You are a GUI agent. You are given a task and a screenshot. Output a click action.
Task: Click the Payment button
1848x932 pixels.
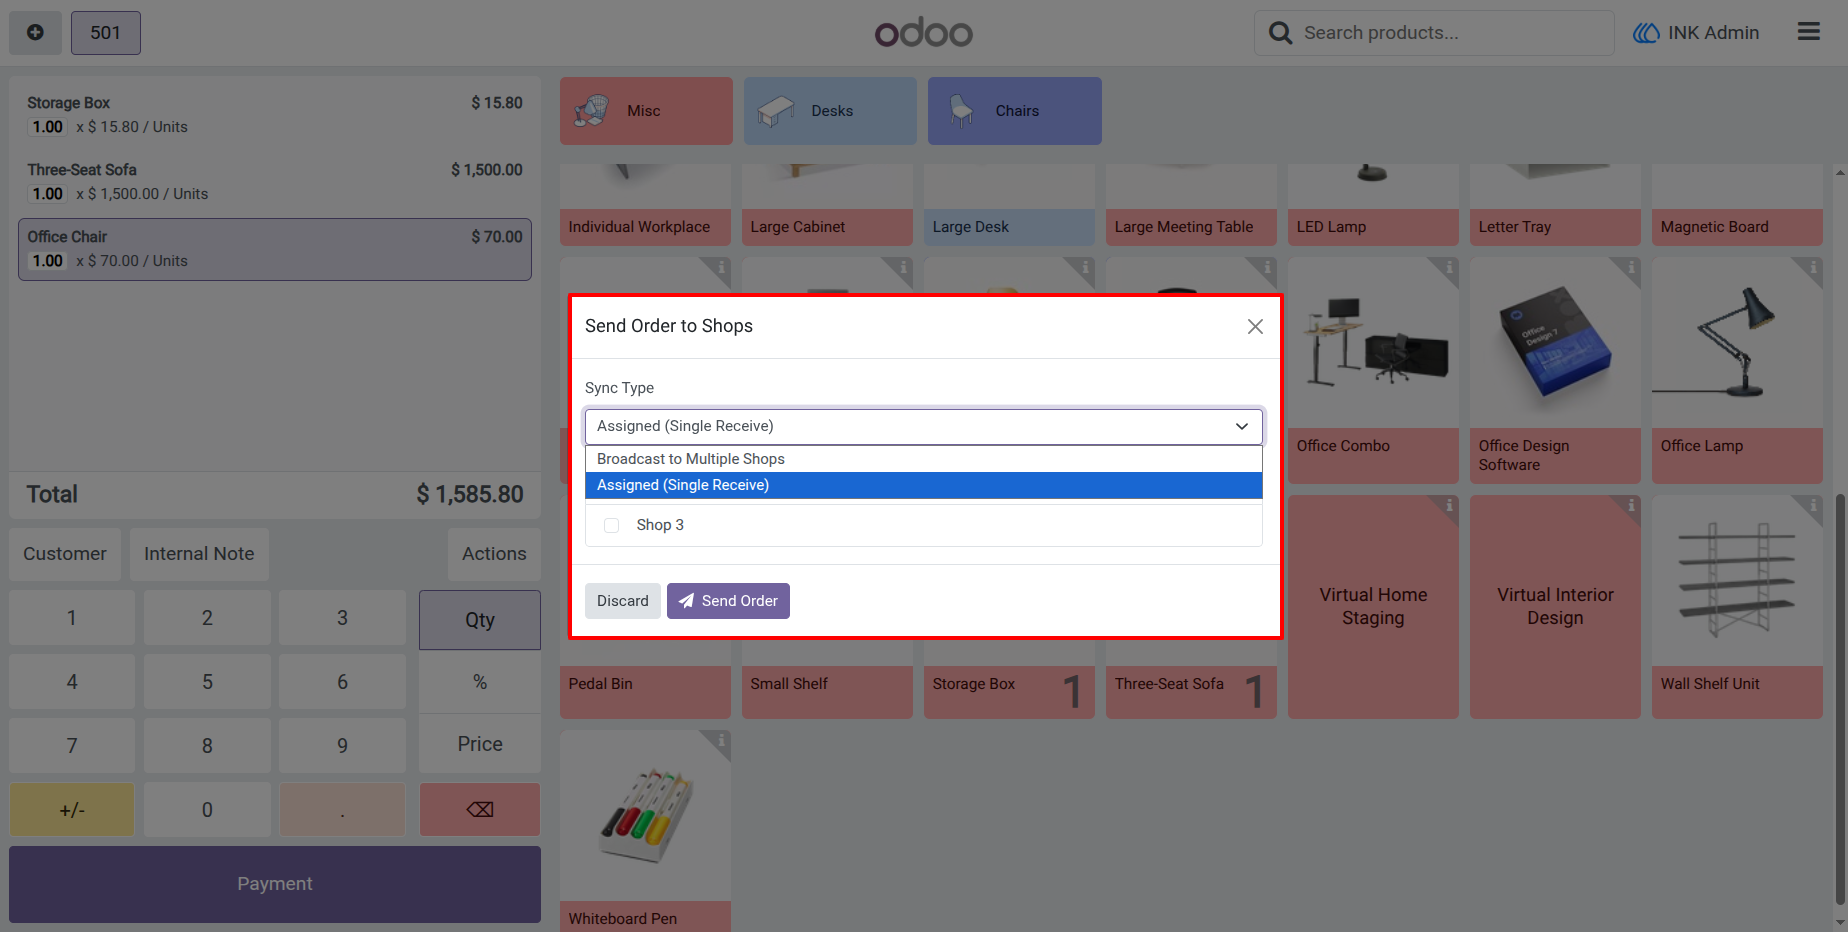275,884
